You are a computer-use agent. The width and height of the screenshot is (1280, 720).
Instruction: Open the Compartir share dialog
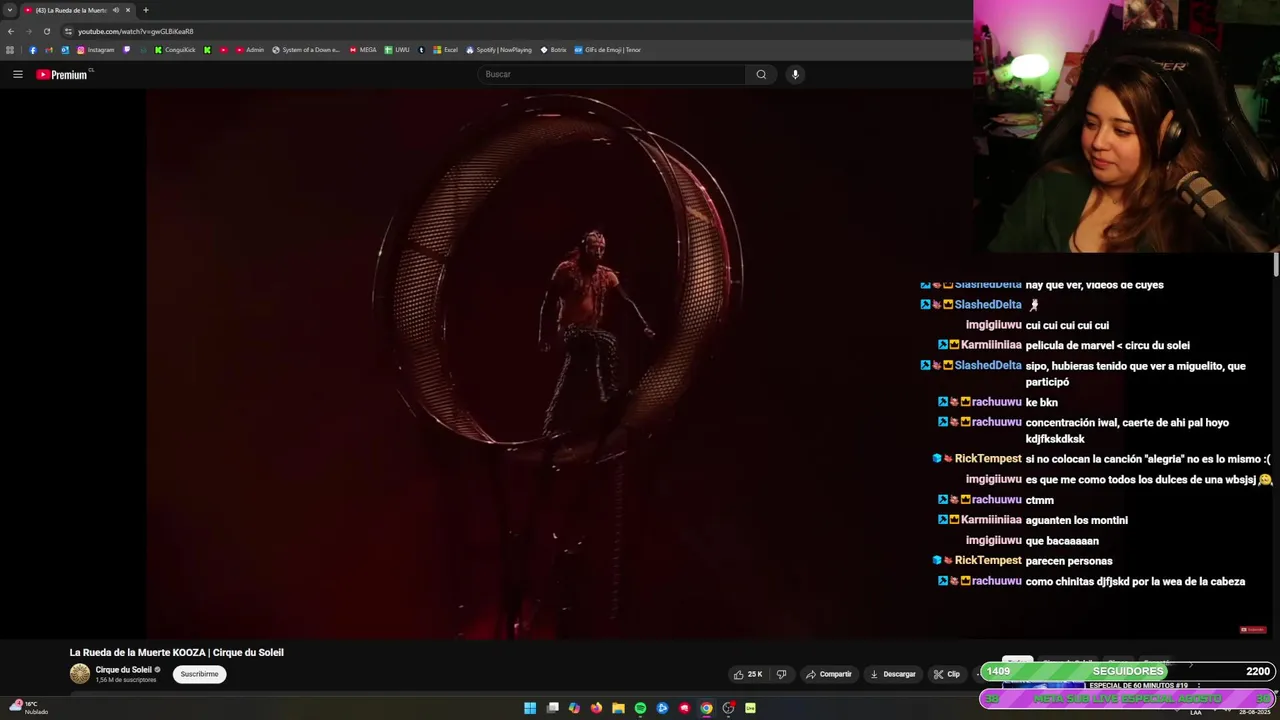[829, 674]
